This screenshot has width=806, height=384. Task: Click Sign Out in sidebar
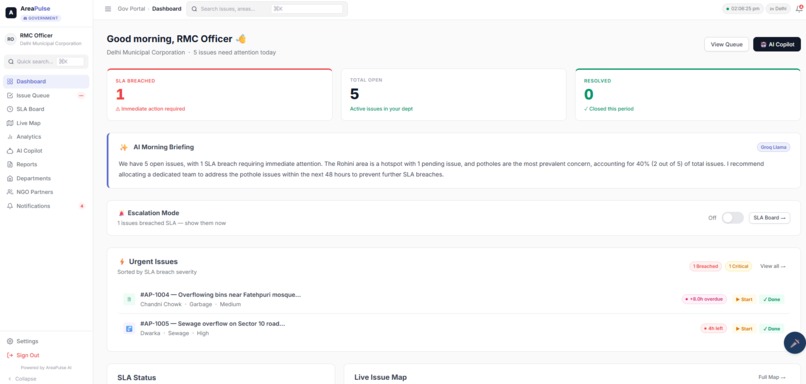coord(46,355)
